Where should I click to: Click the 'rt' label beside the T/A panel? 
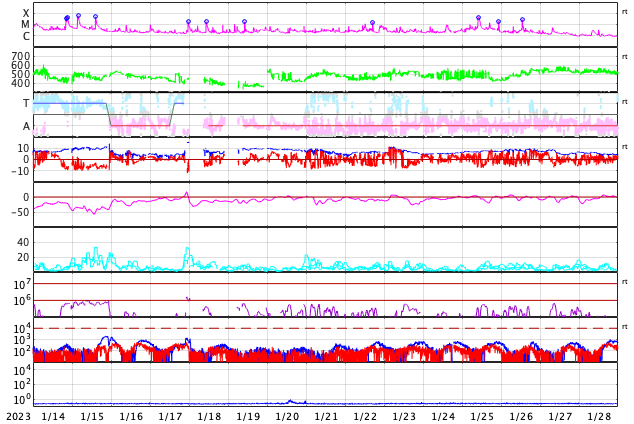[625, 102]
